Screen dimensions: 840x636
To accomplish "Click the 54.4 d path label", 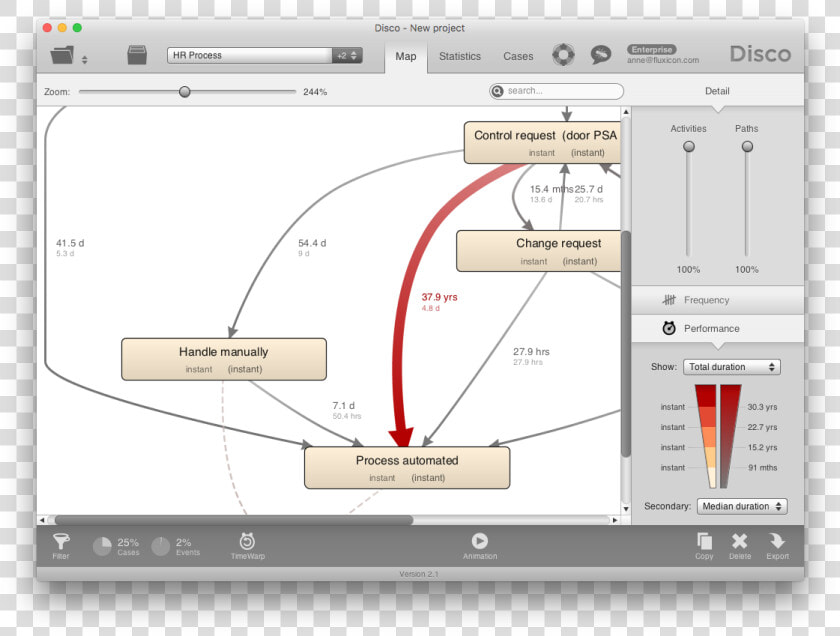I will pyautogui.click(x=312, y=243).
